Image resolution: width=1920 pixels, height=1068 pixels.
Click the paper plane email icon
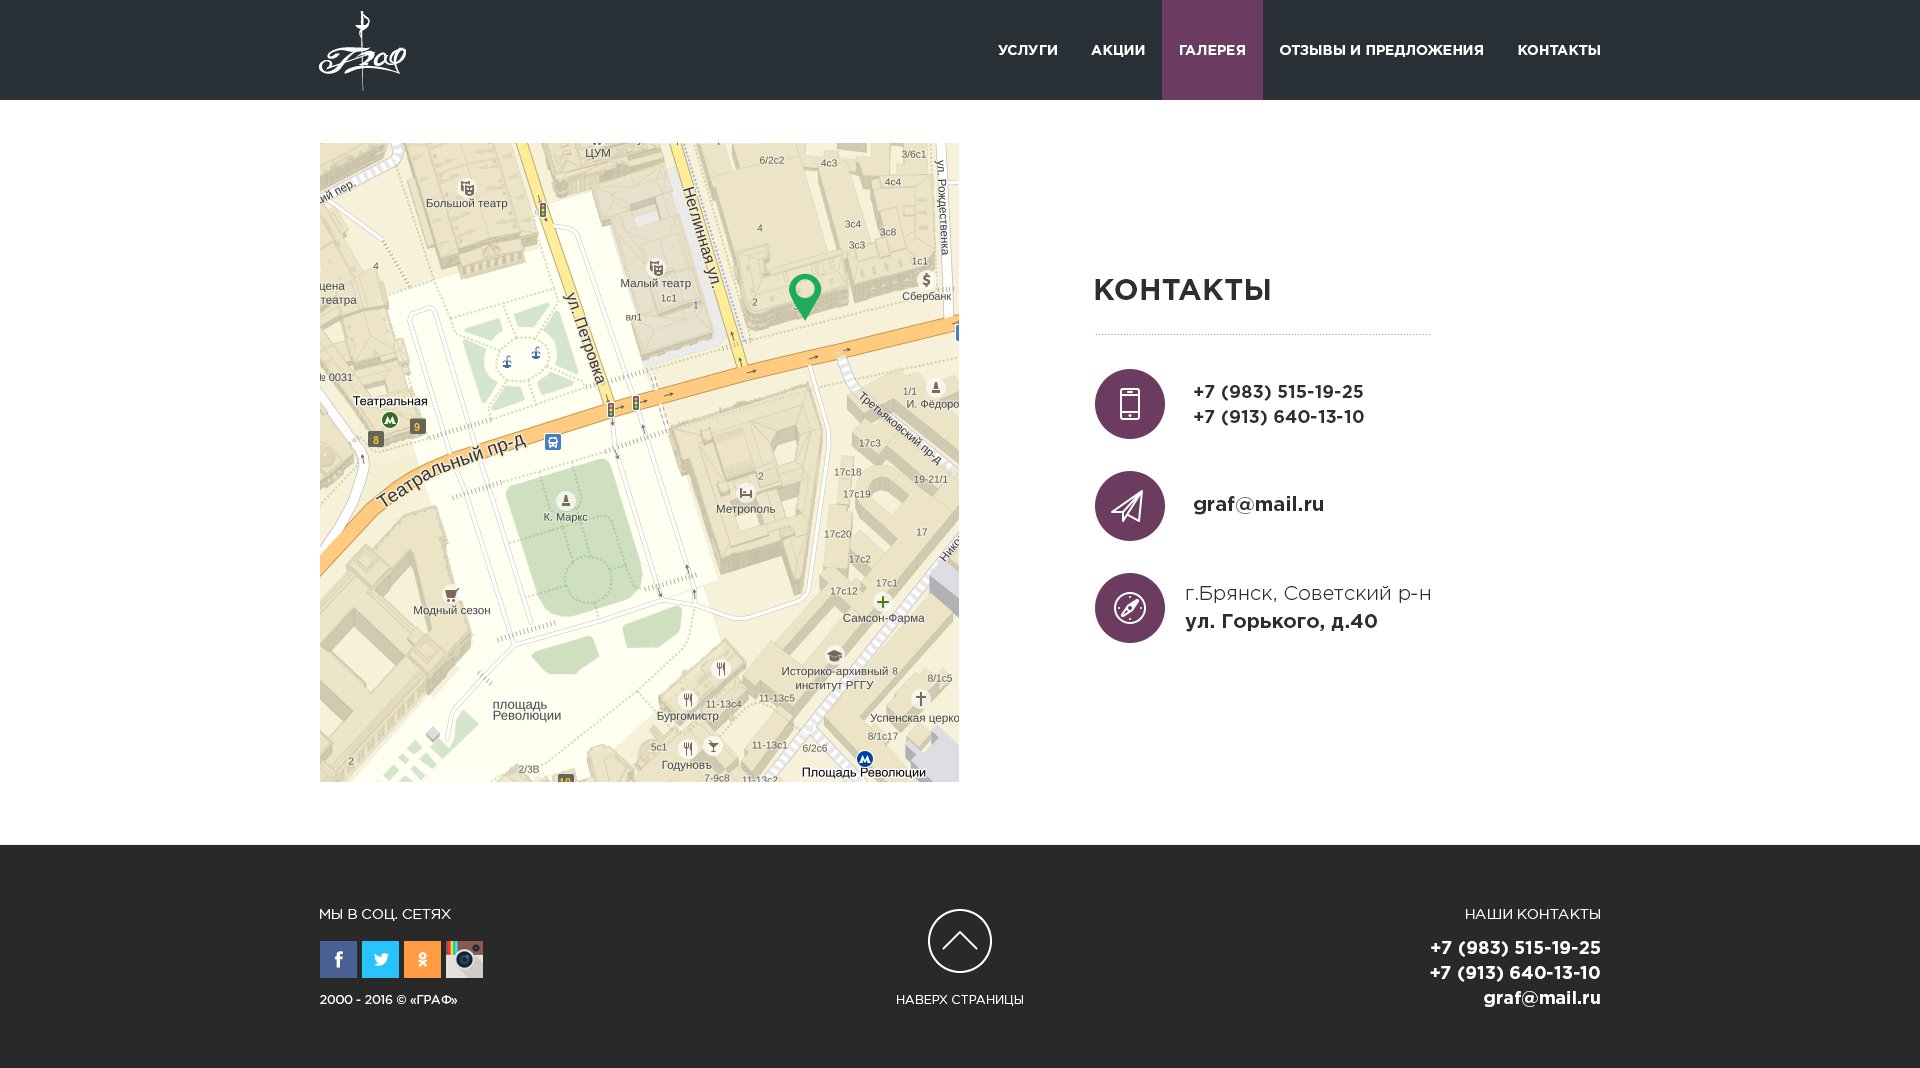click(1129, 505)
